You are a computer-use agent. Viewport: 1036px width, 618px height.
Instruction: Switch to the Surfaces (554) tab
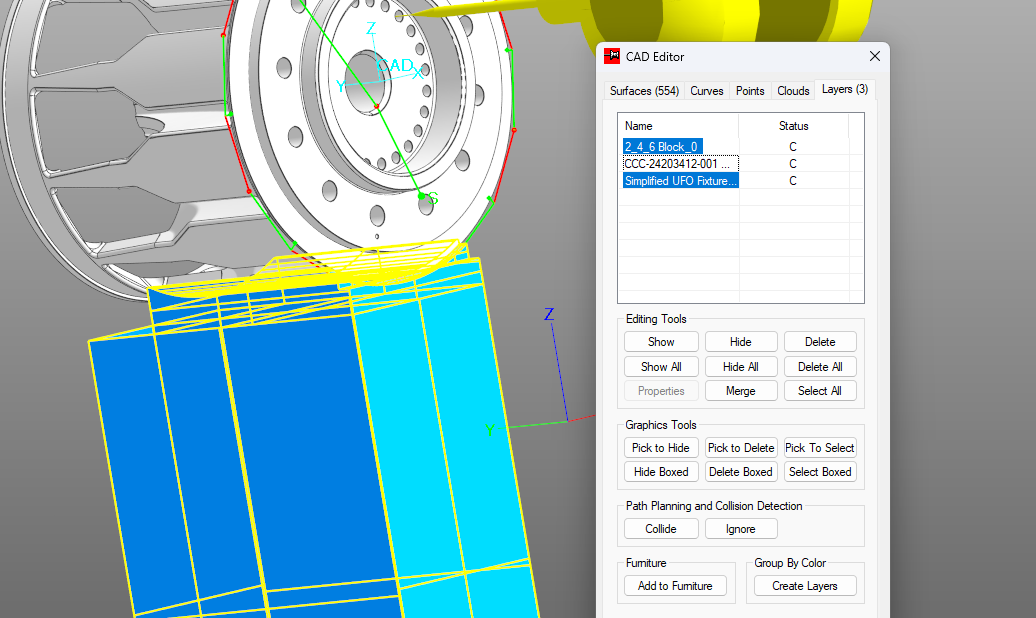pyautogui.click(x=644, y=91)
